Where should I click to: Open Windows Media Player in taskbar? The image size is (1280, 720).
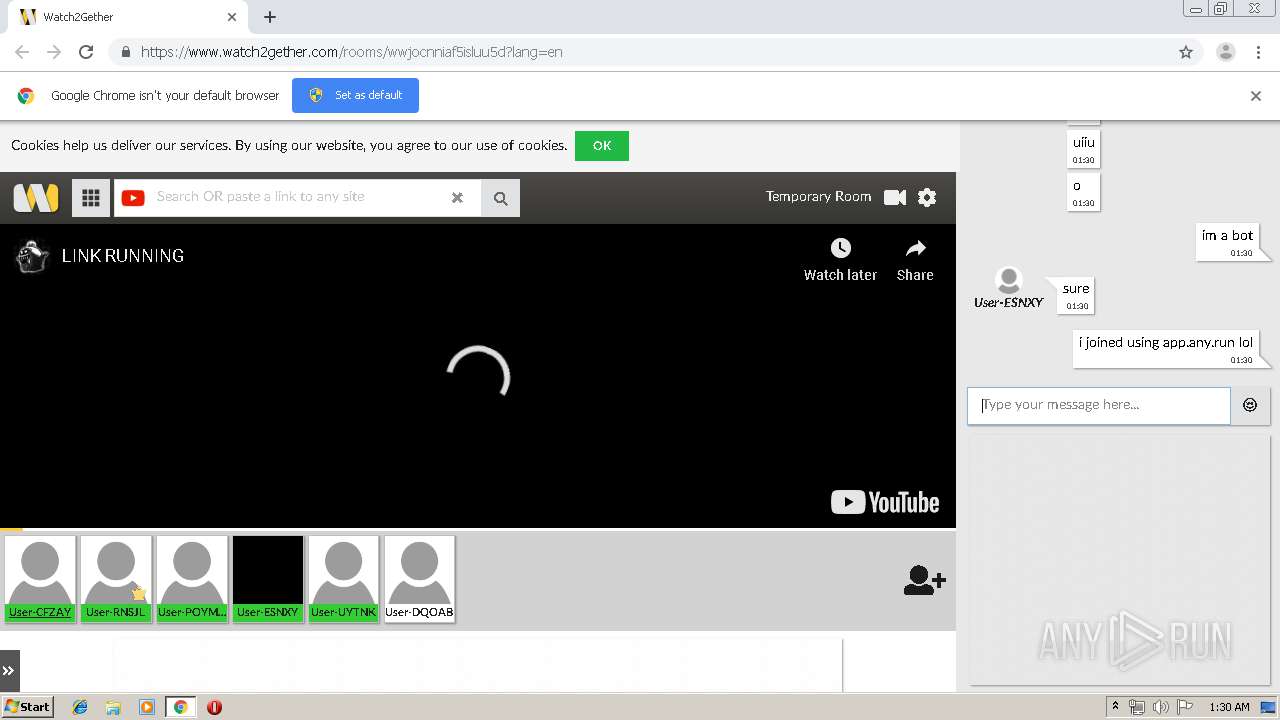click(x=147, y=707)
